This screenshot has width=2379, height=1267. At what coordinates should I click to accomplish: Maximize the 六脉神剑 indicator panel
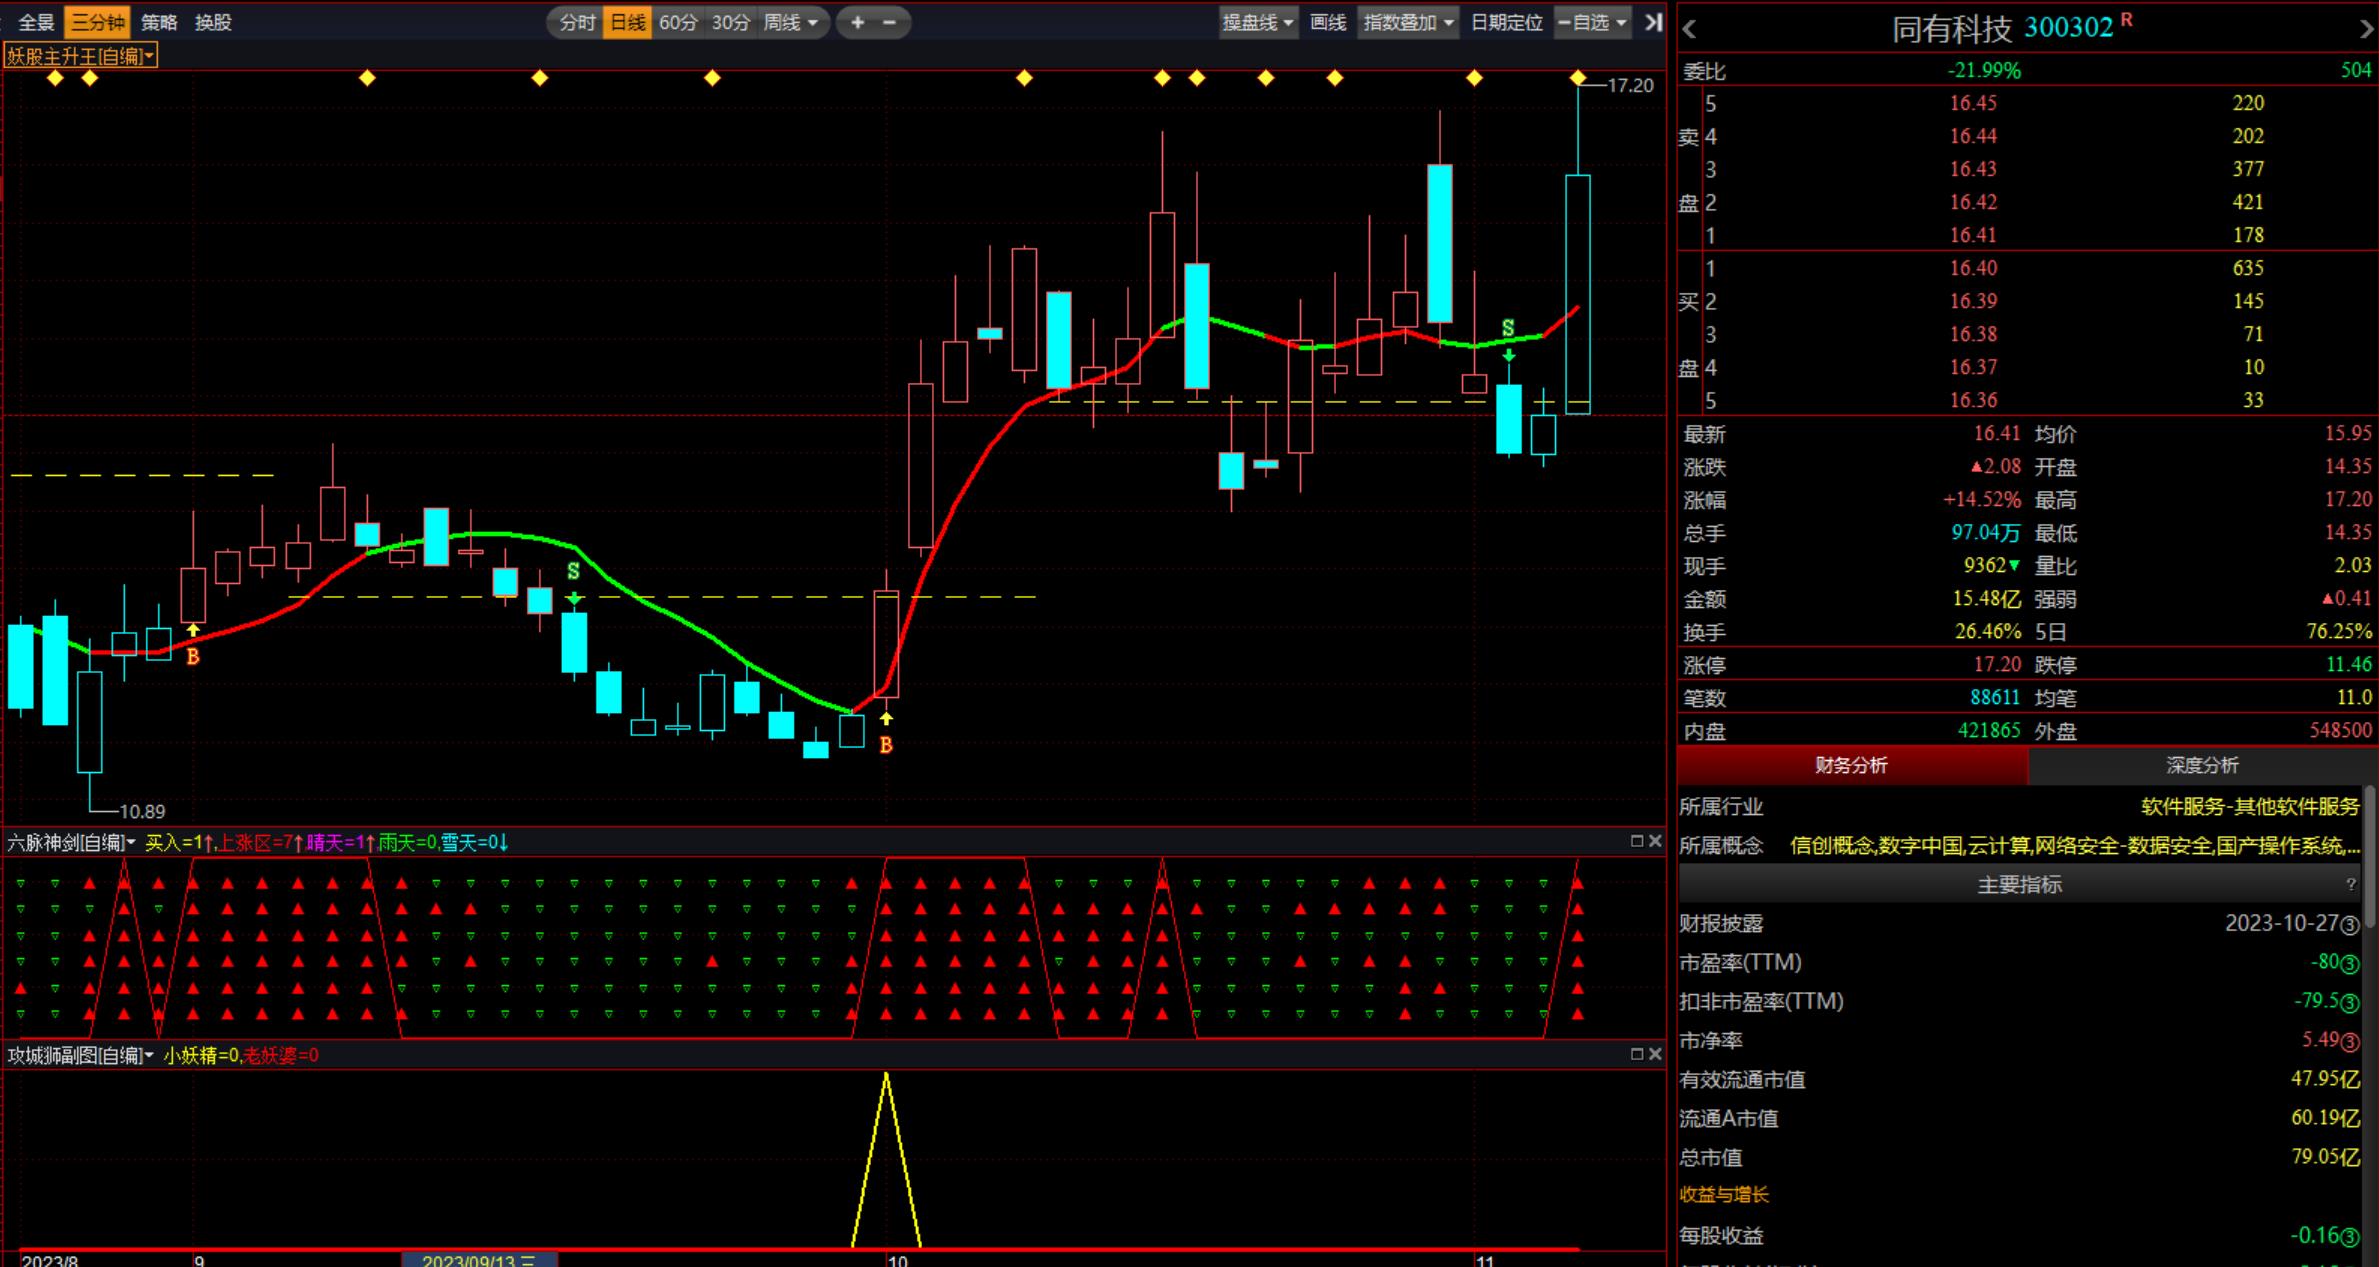[x=1637, y=841]
